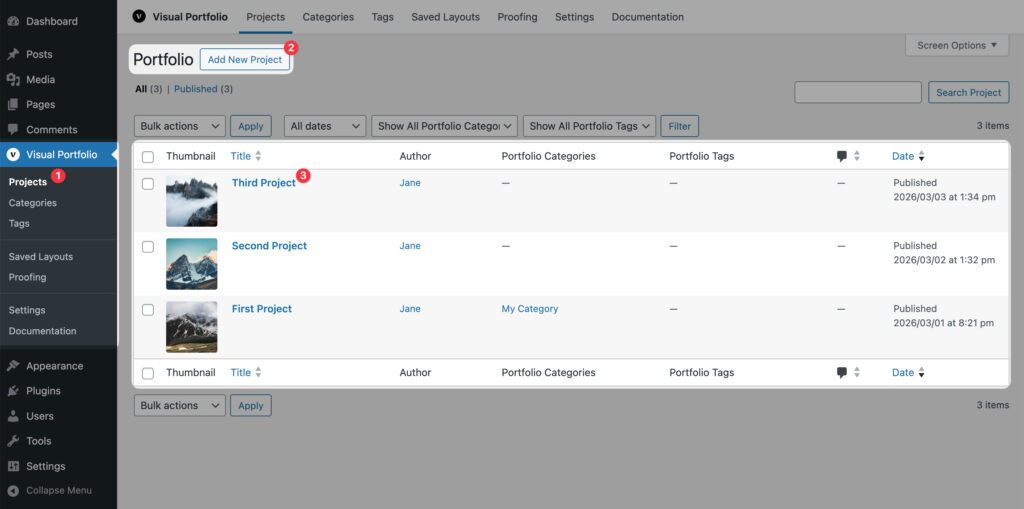Image resolution: width=1024 pixels, height=509 pixels.
Task: Switch to the Saved Layouts tab
Action: [445, 17]
